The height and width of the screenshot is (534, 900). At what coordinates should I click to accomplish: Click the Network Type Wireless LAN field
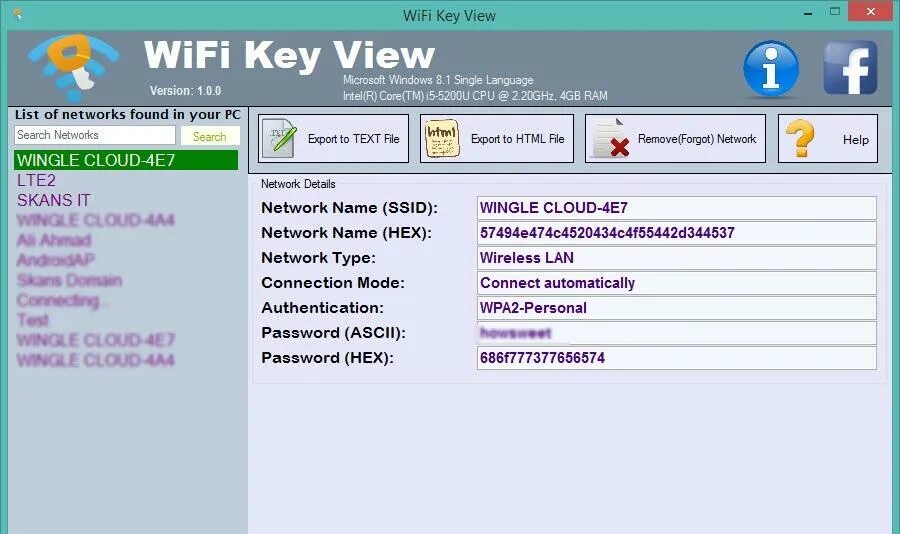pyautogui.click(x=677, y=258)
